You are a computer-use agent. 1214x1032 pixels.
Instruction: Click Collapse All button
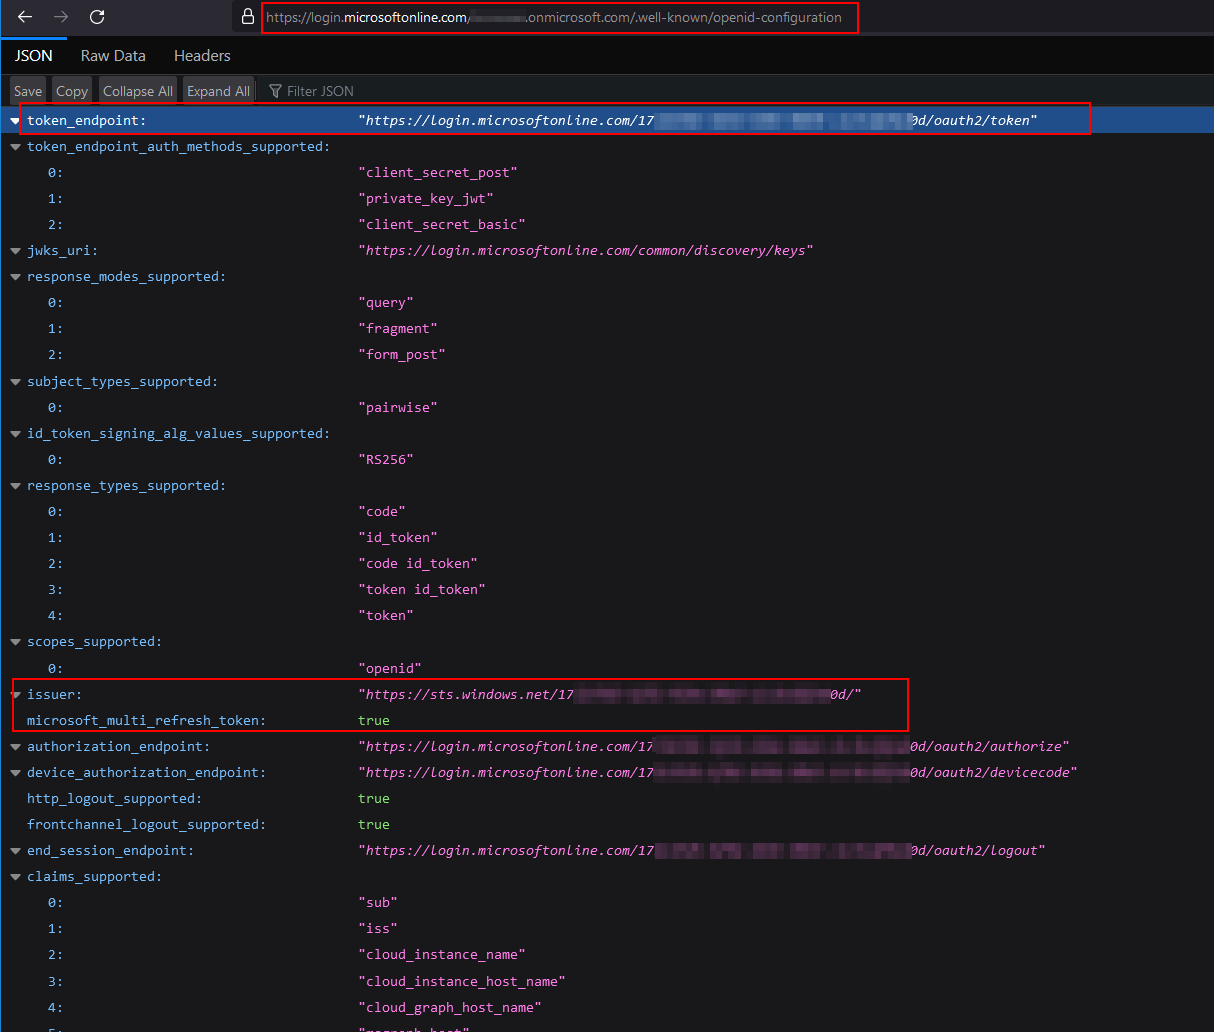coord(138,91)
